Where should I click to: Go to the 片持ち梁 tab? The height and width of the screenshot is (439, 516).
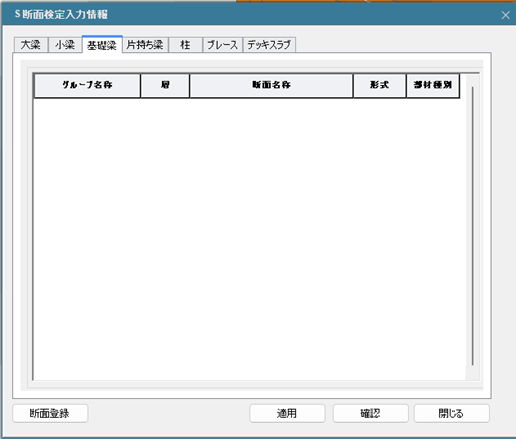point(145,45)
